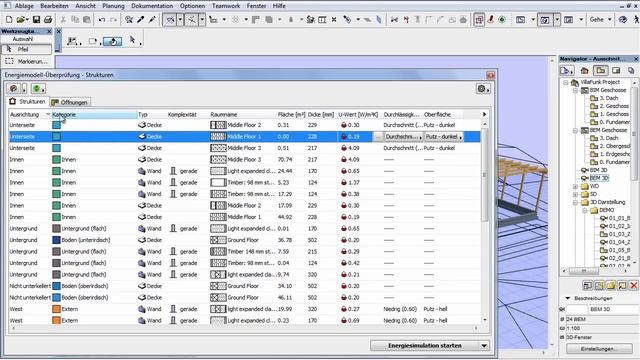Click the New document icon
The width and height of the screenshot is (640, 360).
tap(9, 19)
